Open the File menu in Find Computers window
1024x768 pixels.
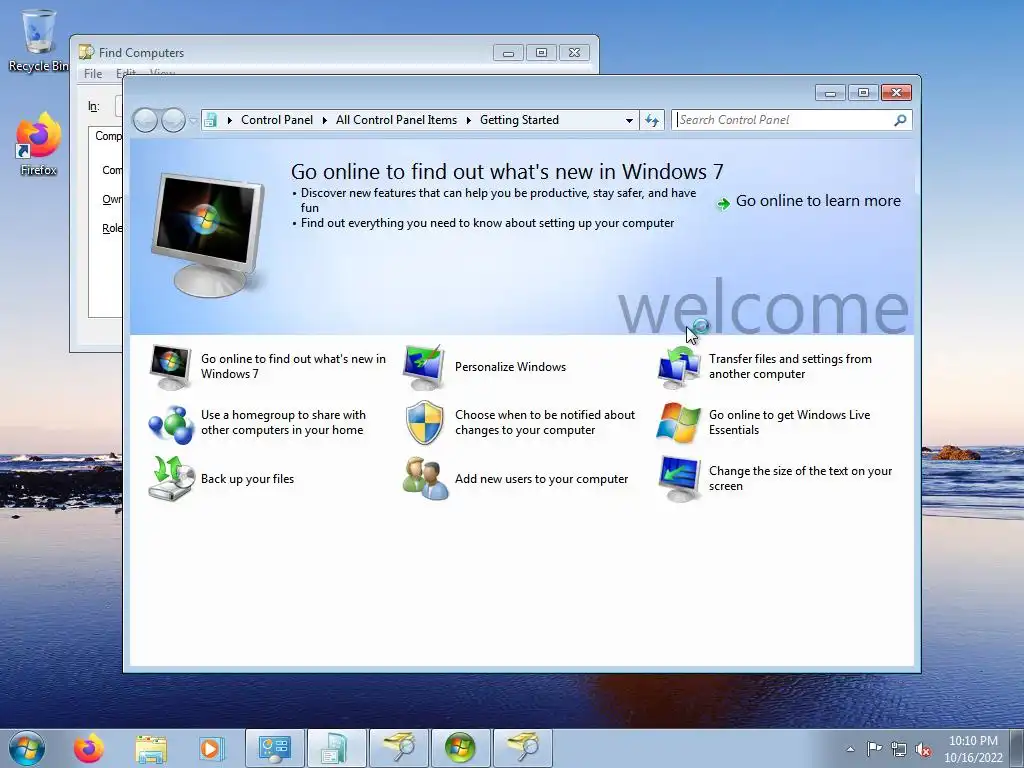[93, 74]
